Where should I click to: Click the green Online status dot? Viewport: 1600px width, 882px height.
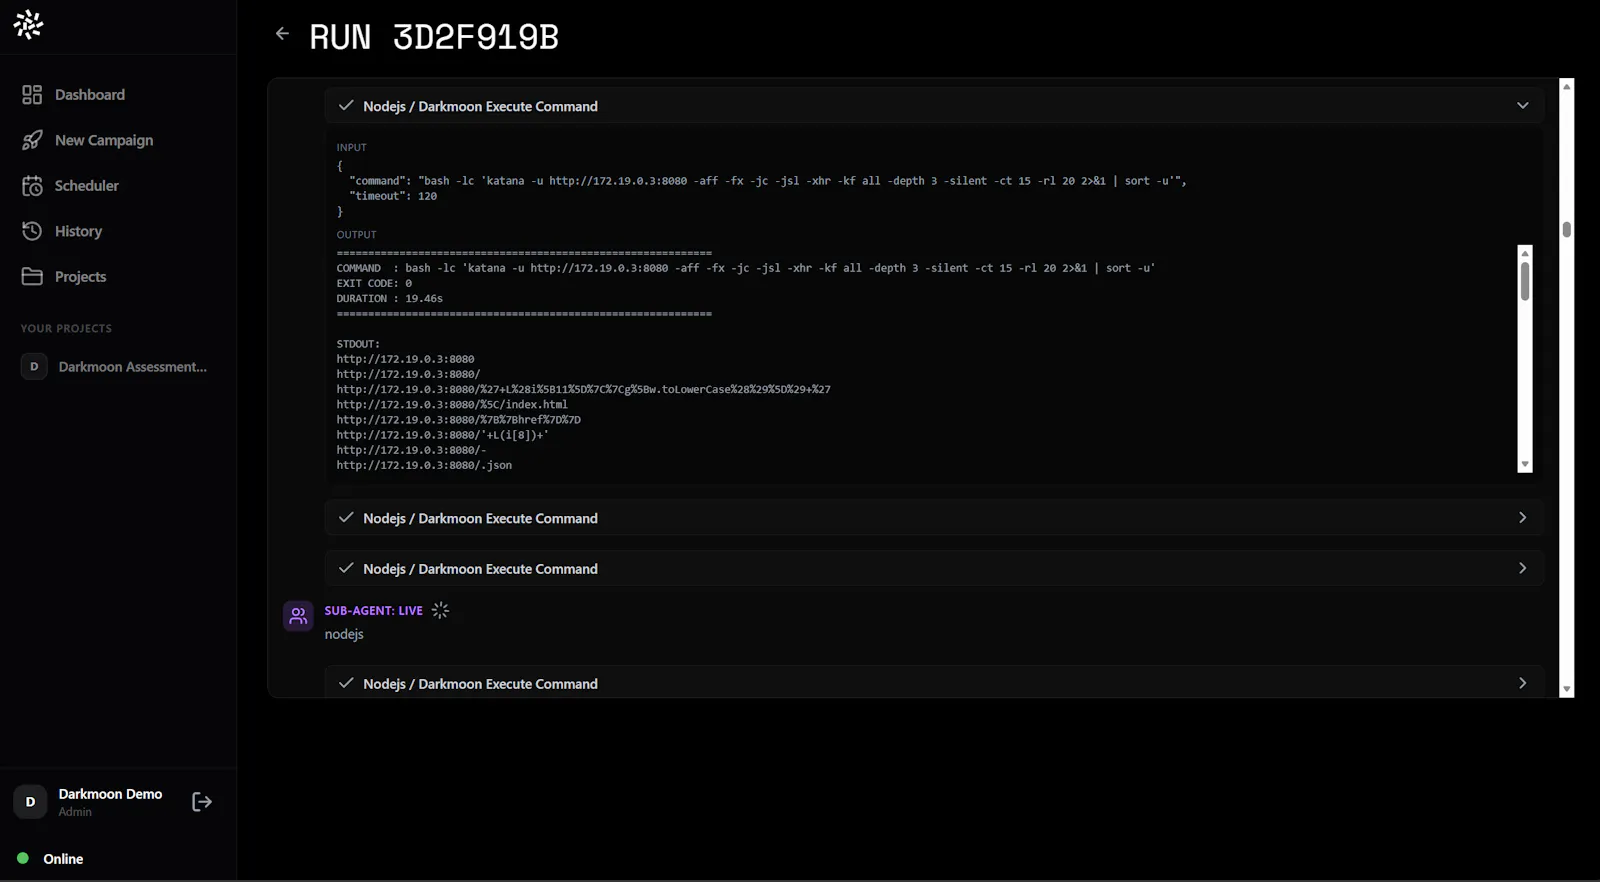click(23, 858)
